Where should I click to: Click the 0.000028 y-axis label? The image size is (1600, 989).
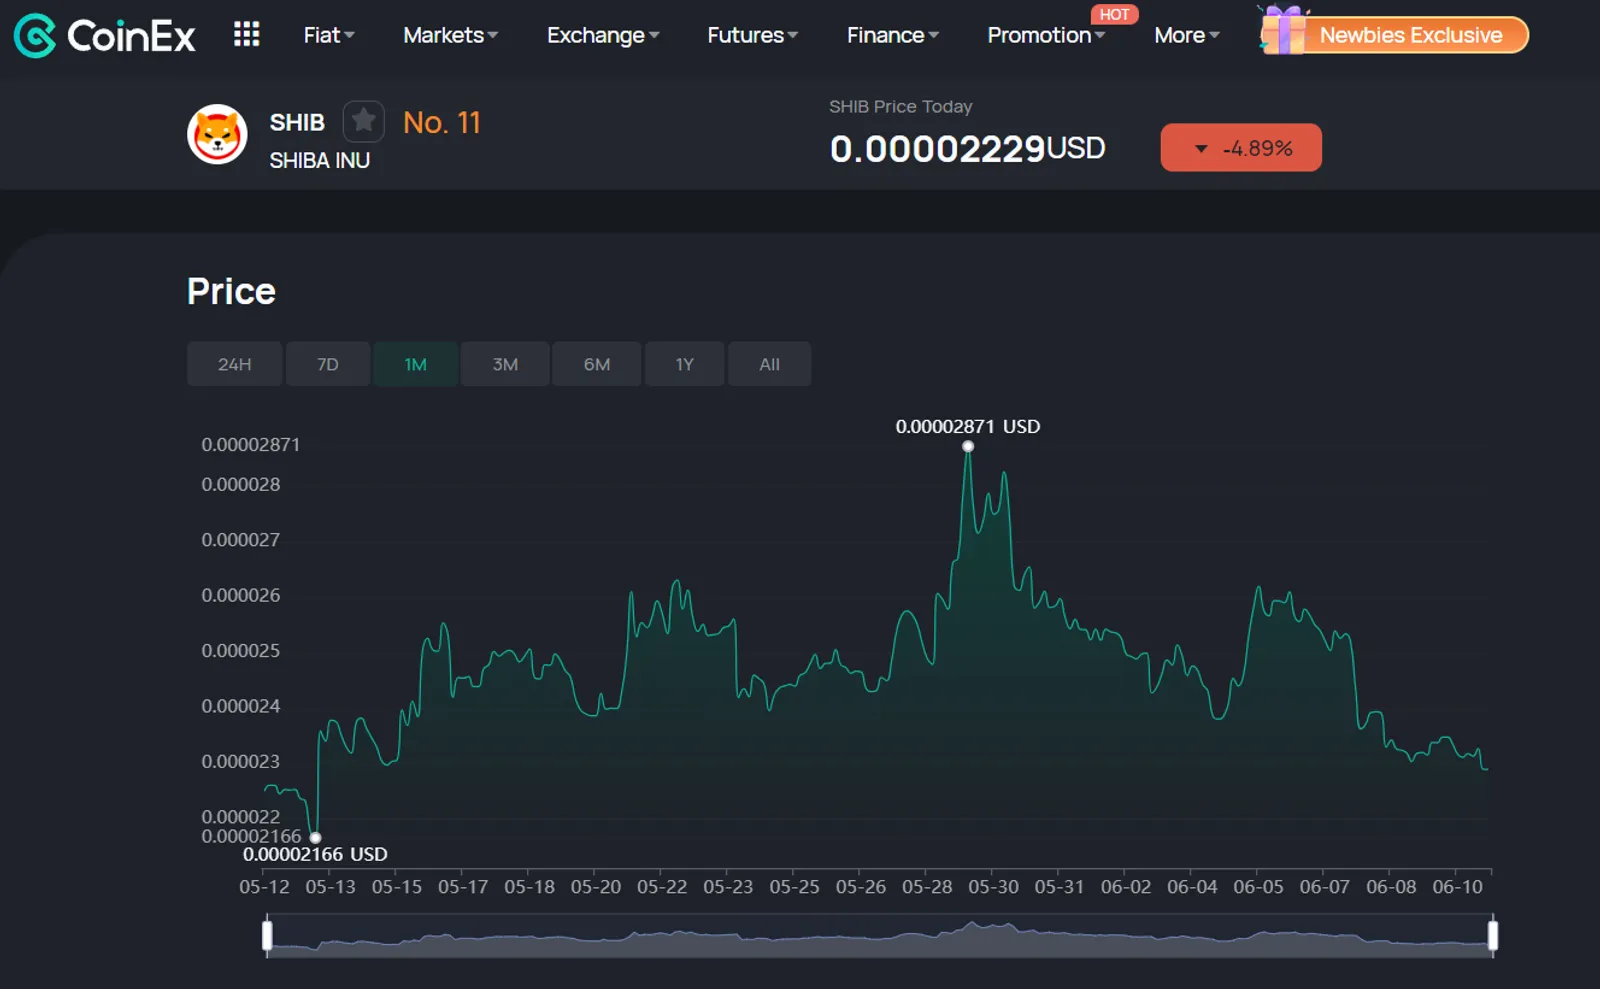(241, 485)
